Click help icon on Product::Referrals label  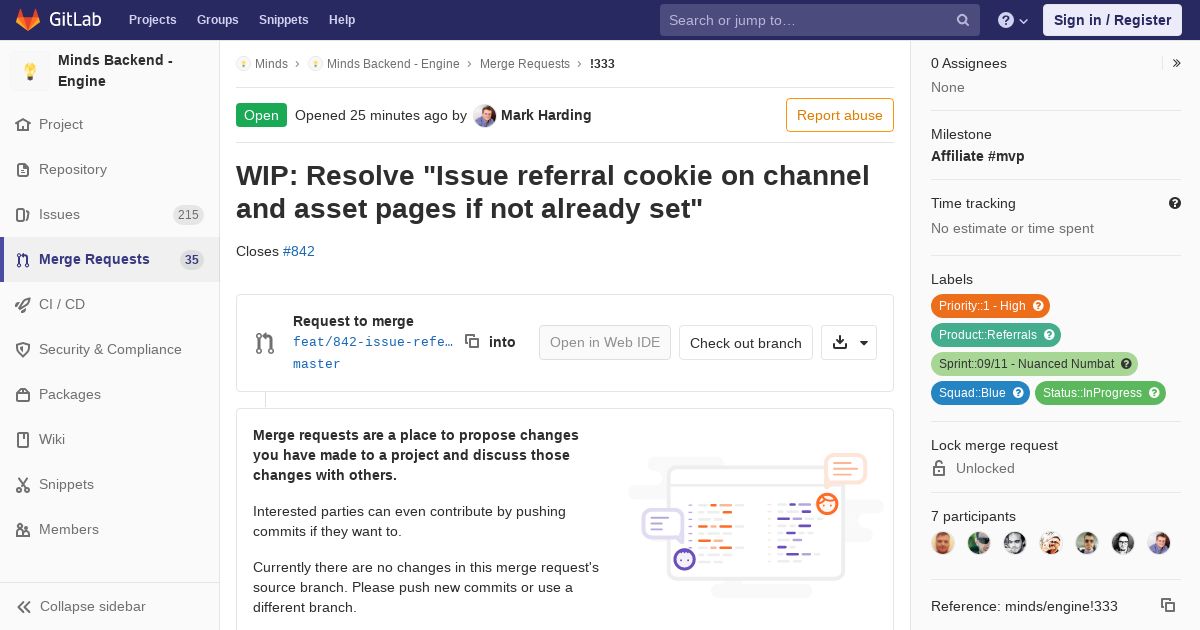pyautogui.click(x=1049, y=335)
